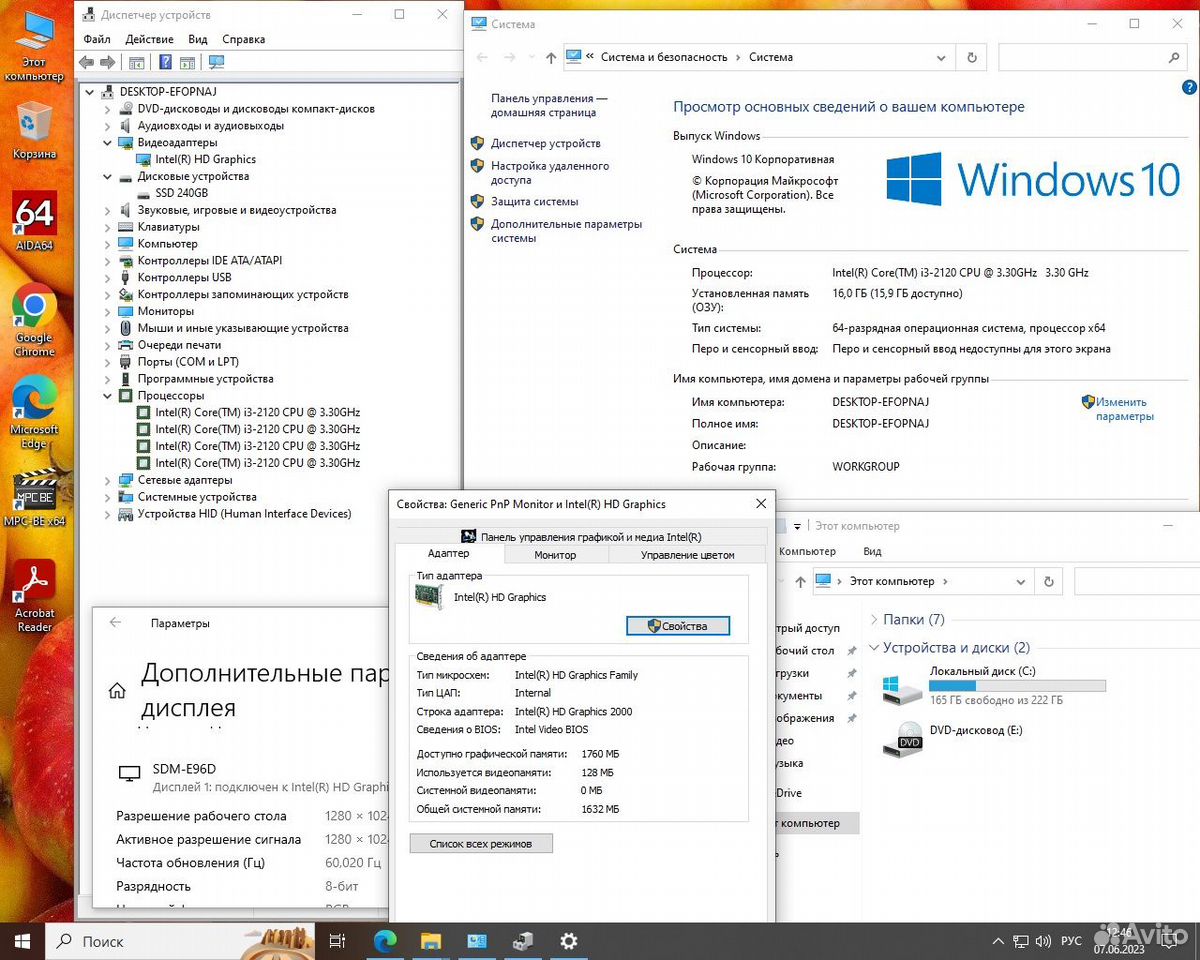Image resolution: width=1200 pixels, height=960 pixels.
Task: Collapse the Папки (7) group
Action: [x=874, y=620]
